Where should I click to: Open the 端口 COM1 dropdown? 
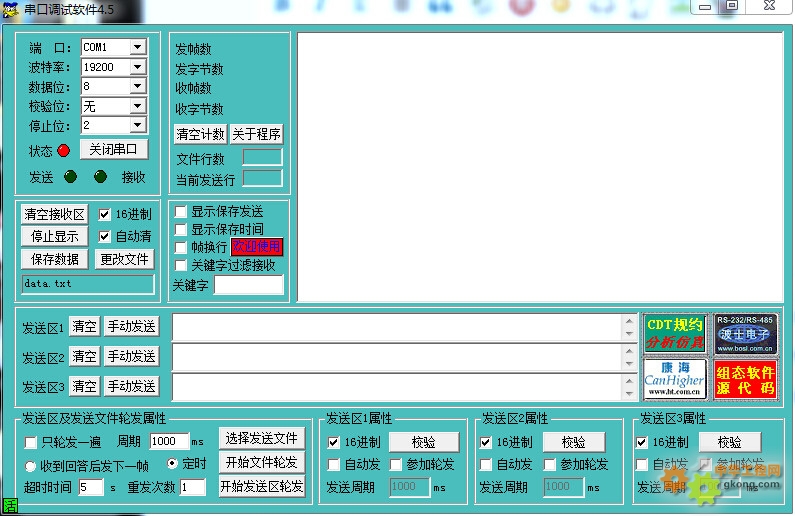[x=137, y=47]
